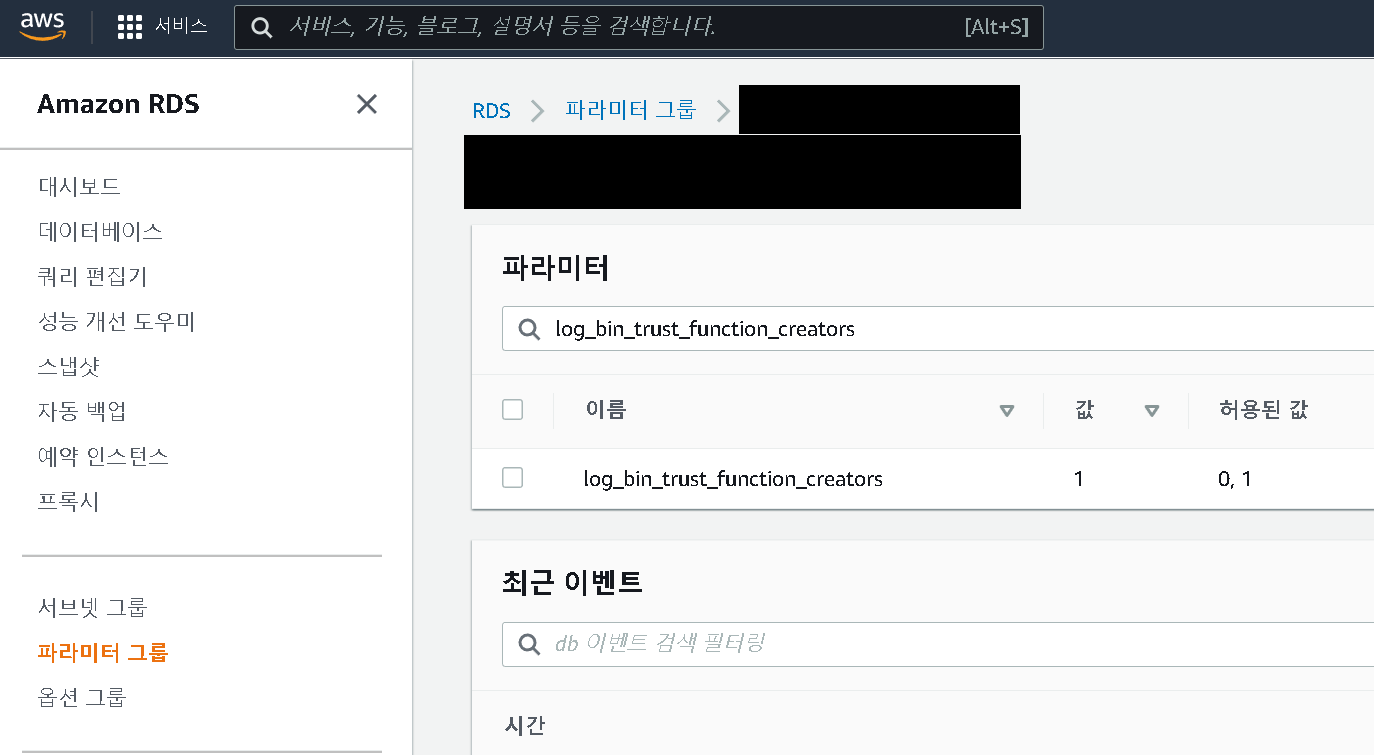Open 쿼리 편집기 in sidebar
This screenshot has height=755, width=1374.
pyautogui.click(x=92, y=276)
